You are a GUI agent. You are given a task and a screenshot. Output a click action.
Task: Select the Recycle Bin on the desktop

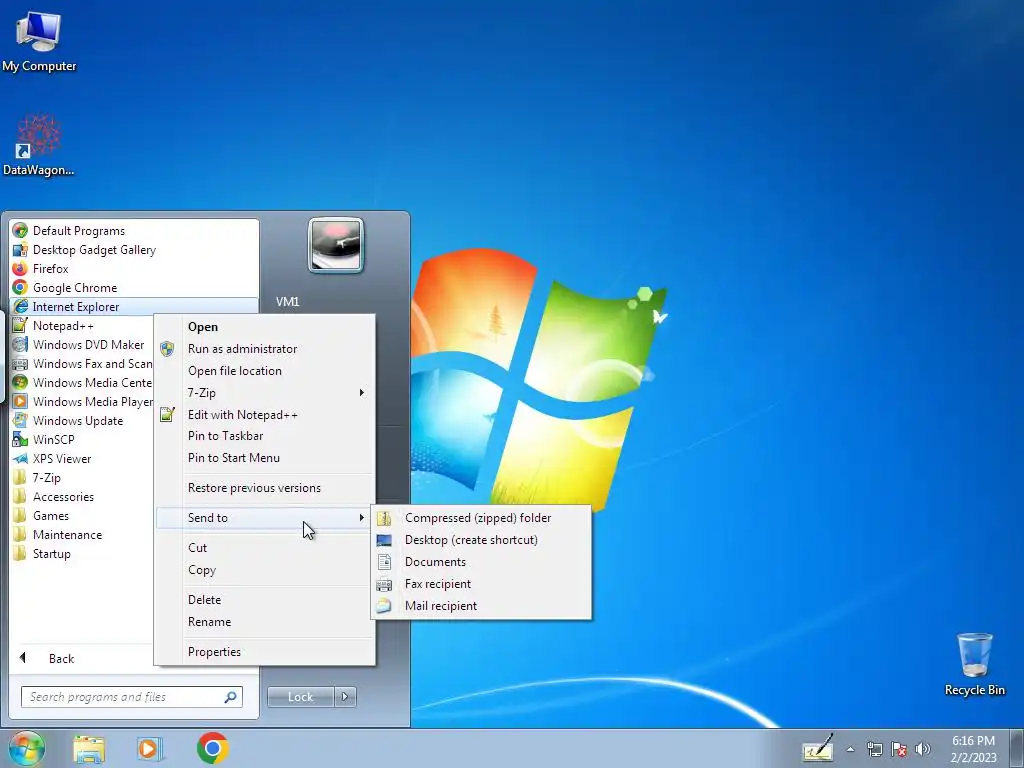[974, 664]
